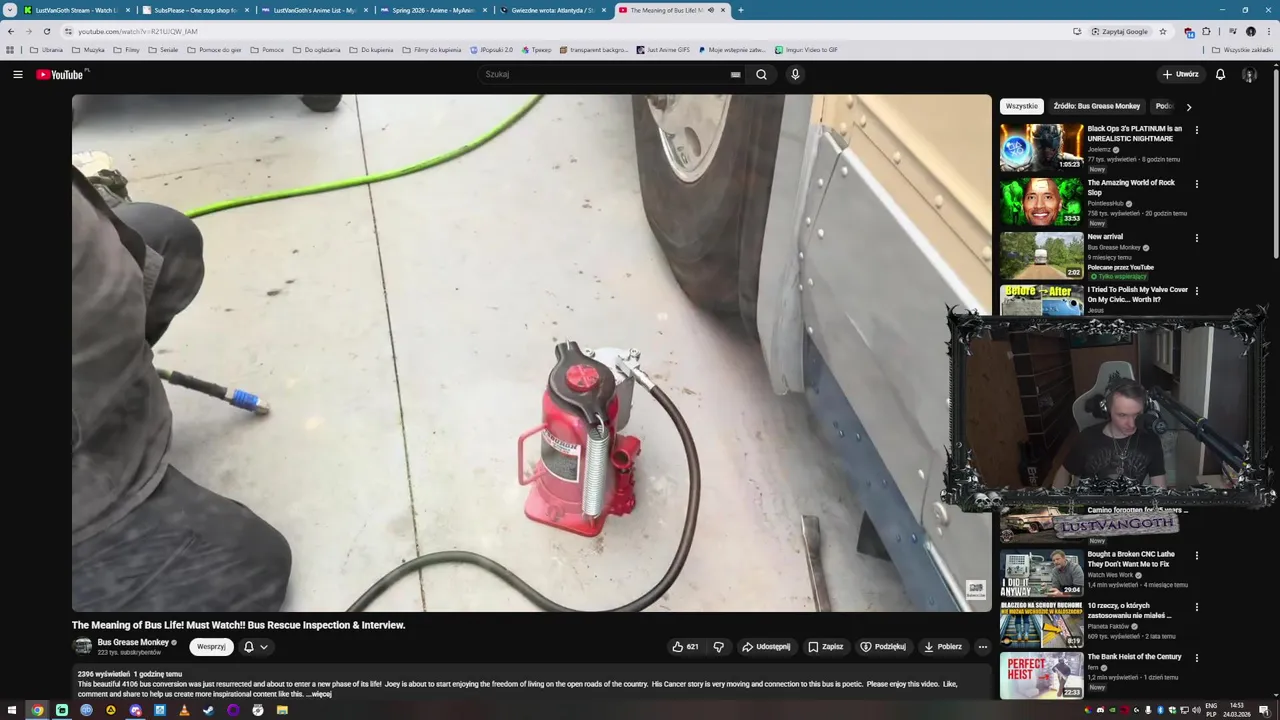Click the 'Pobierz' download button
The image size is (1280, 720).
tap(943, 647)
